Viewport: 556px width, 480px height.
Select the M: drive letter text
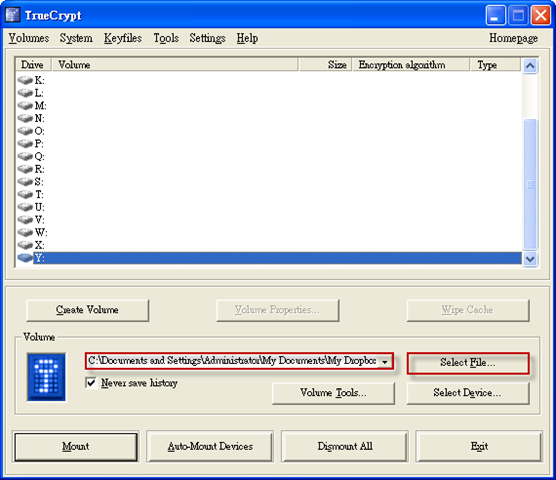(x=40, y=106)
